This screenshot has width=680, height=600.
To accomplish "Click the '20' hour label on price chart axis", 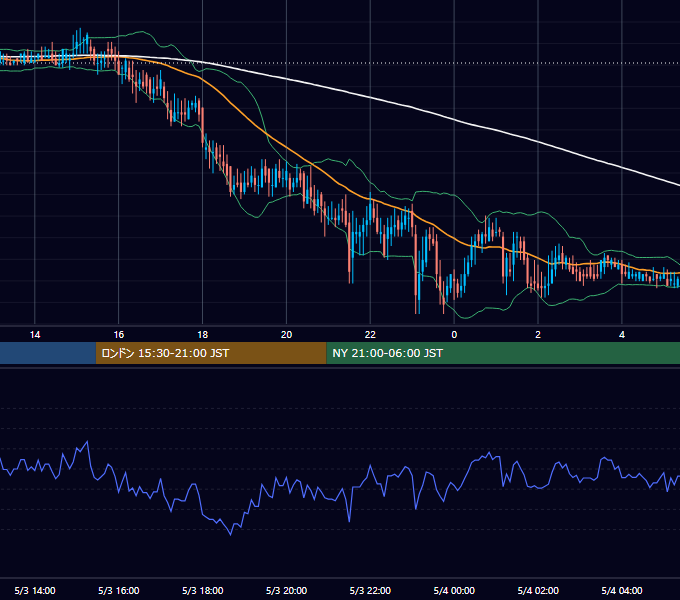I will (x=286, y=335).
